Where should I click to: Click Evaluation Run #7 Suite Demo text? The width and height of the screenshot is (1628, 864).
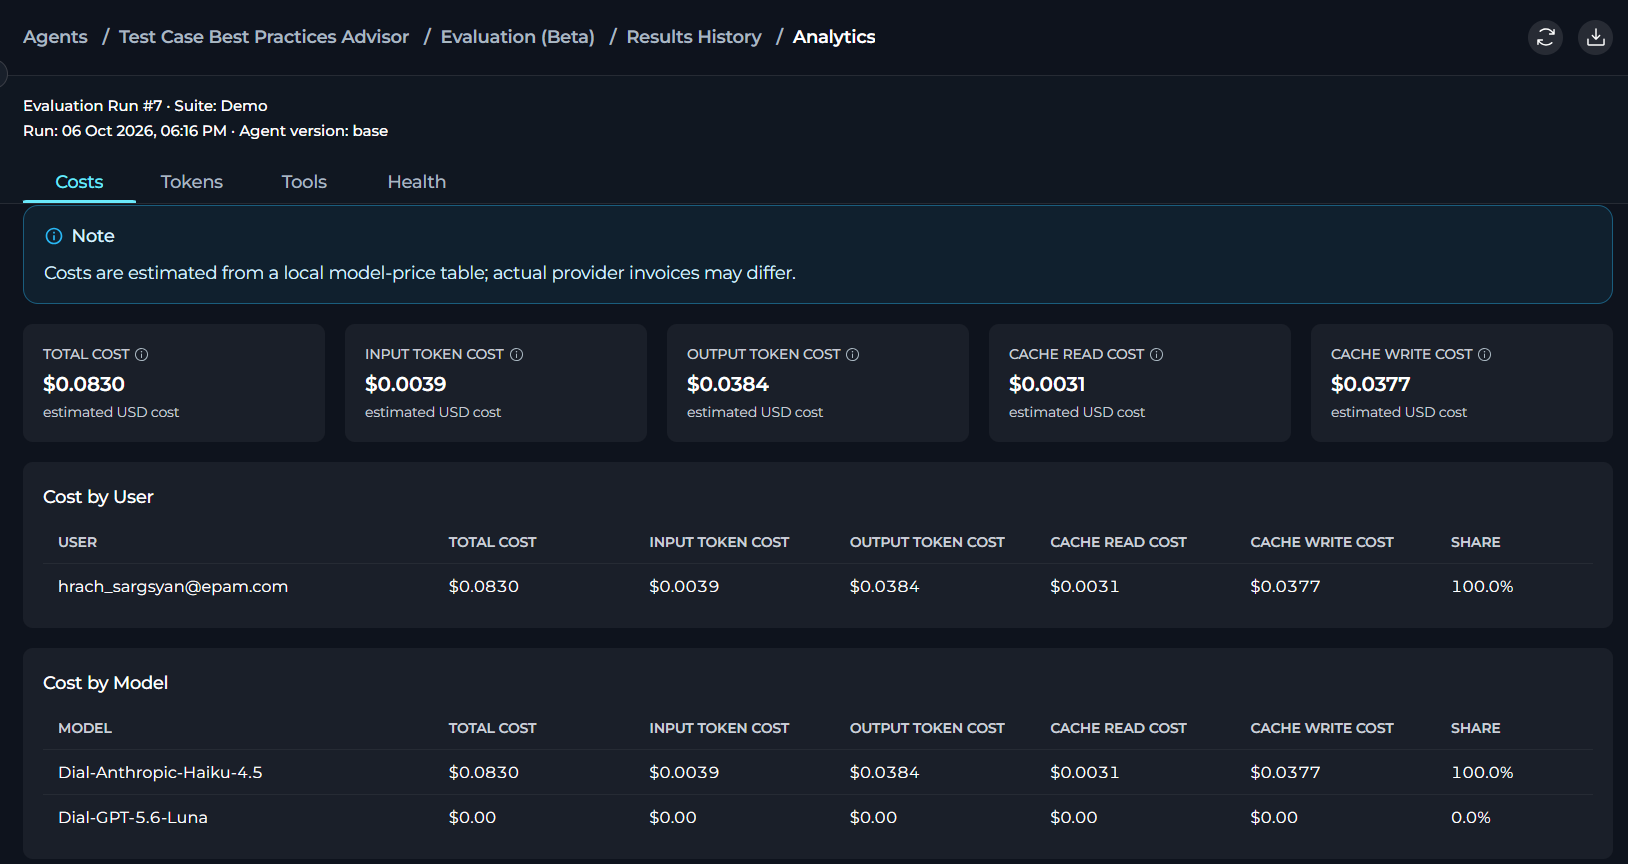click(x=145, y=106)
